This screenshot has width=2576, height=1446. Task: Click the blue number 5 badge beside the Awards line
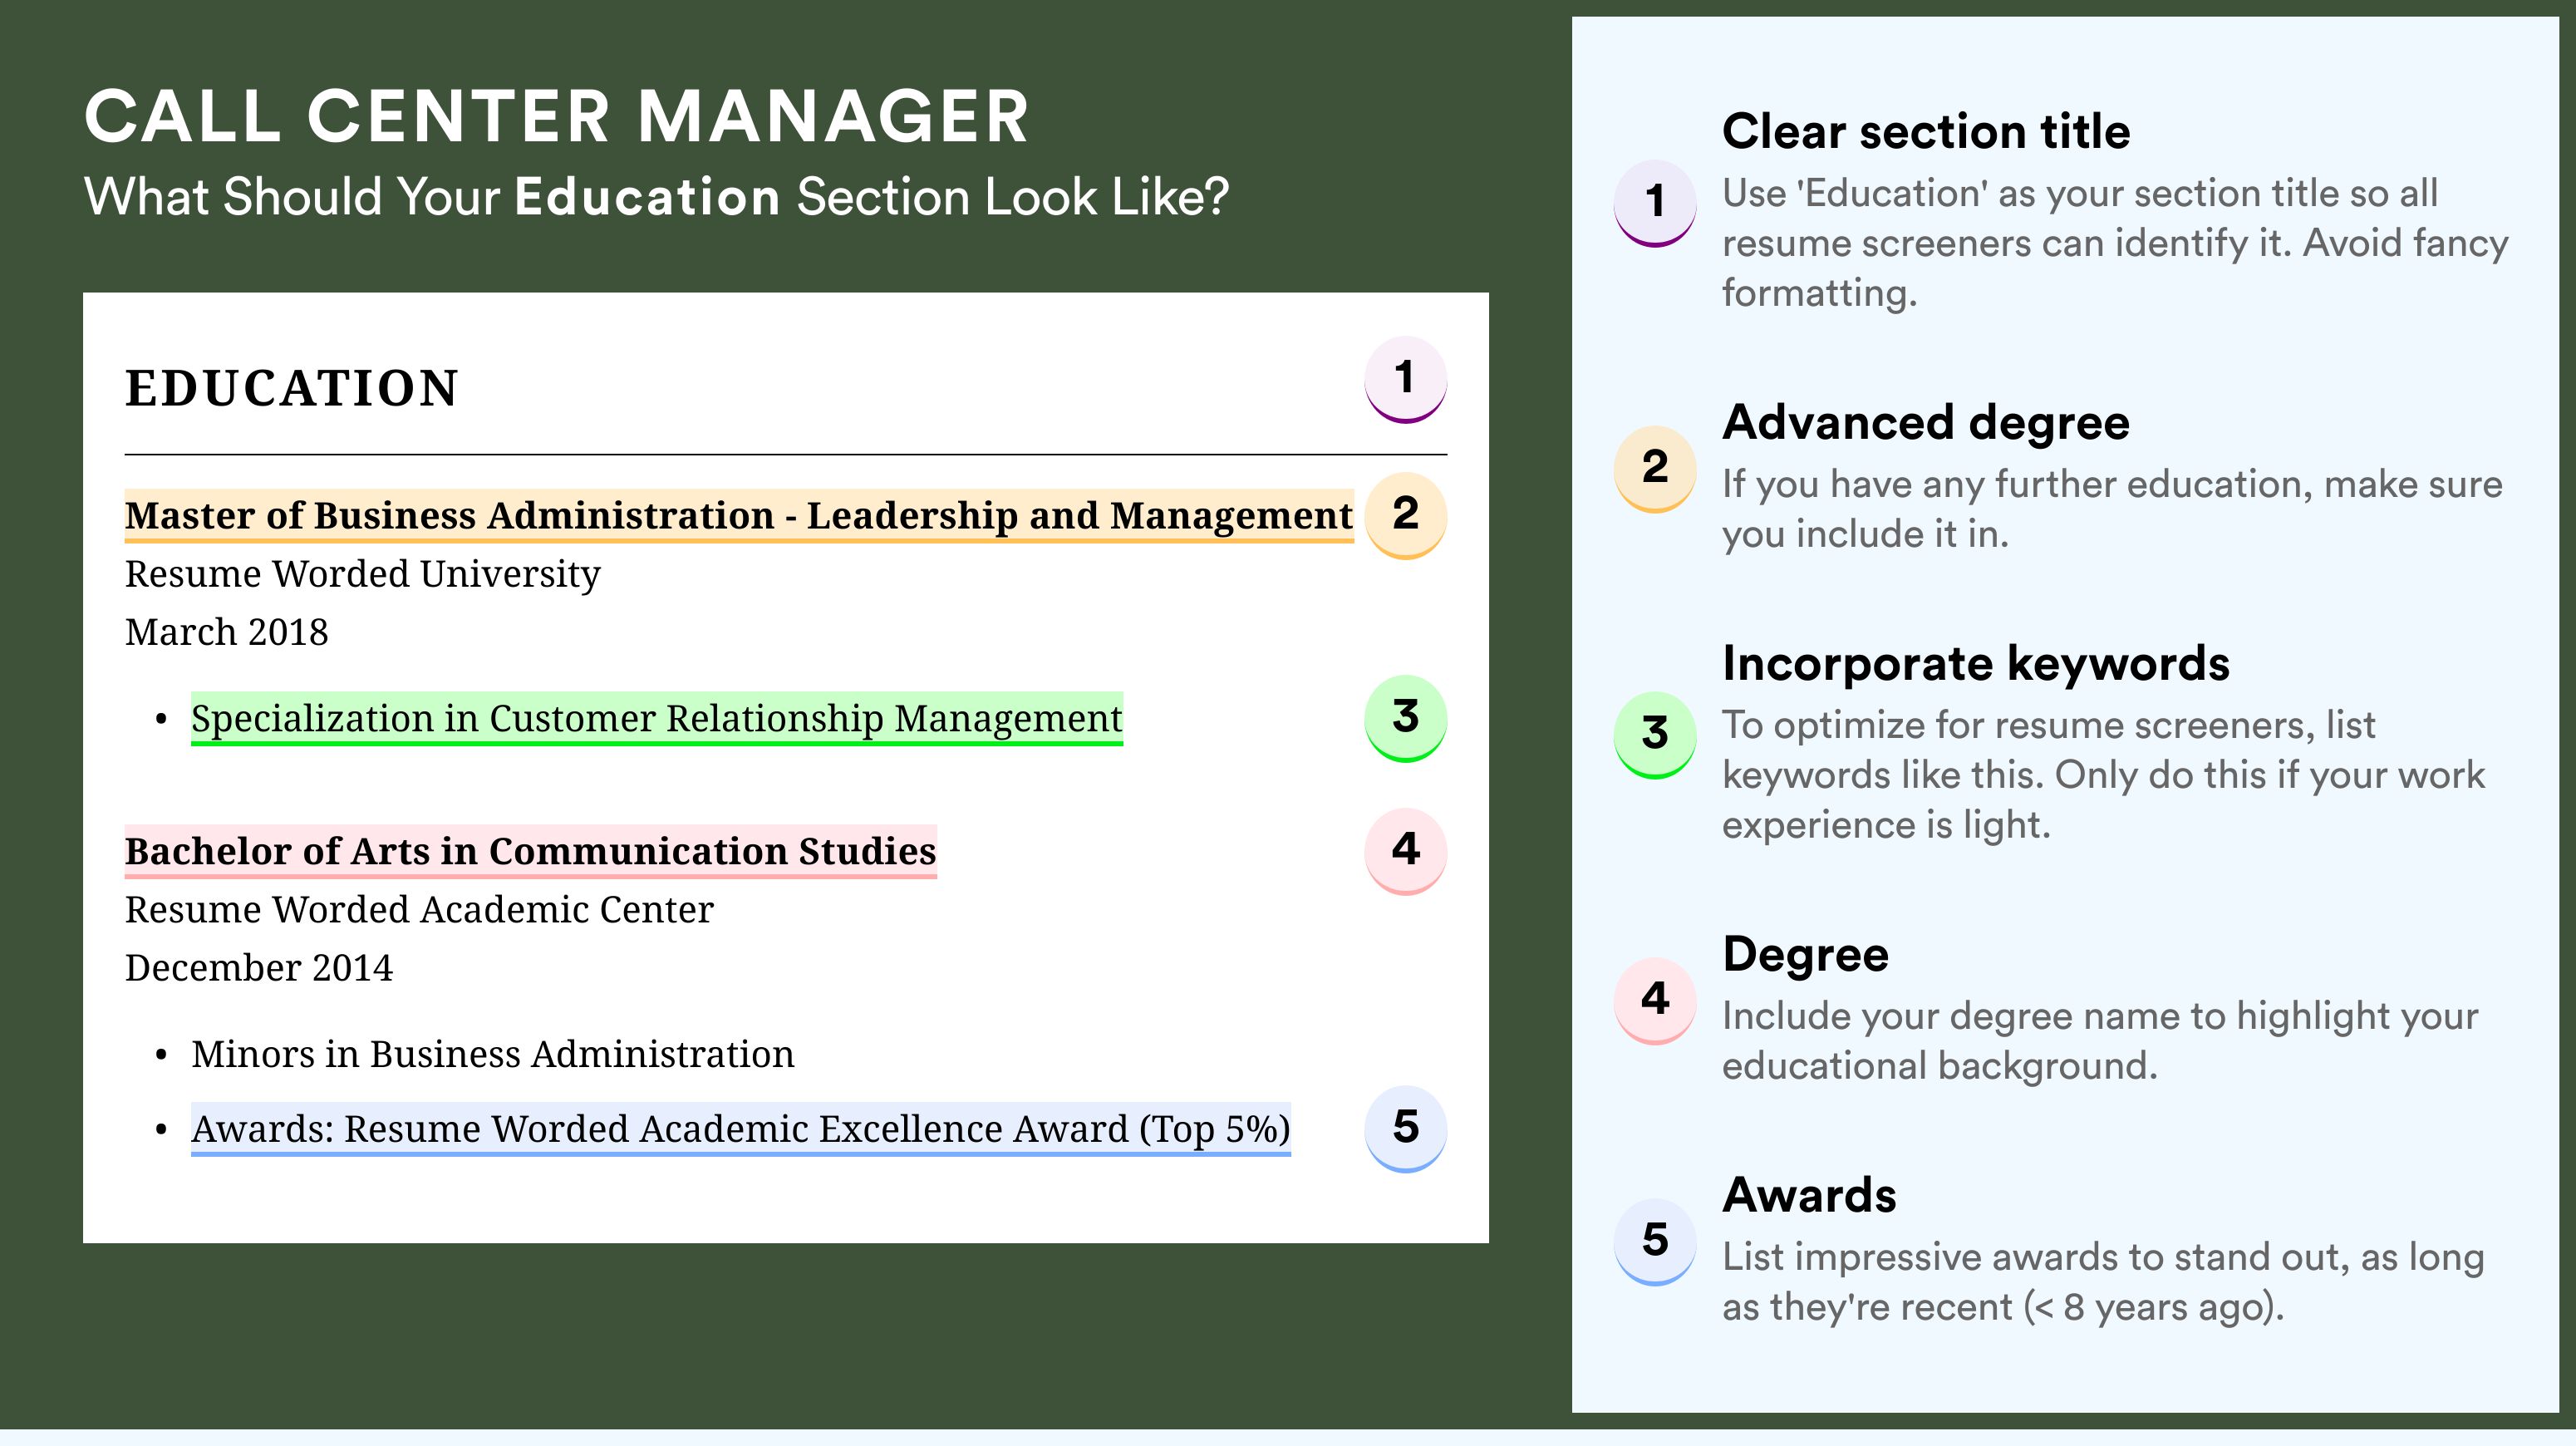[x=1405, y=1129]
